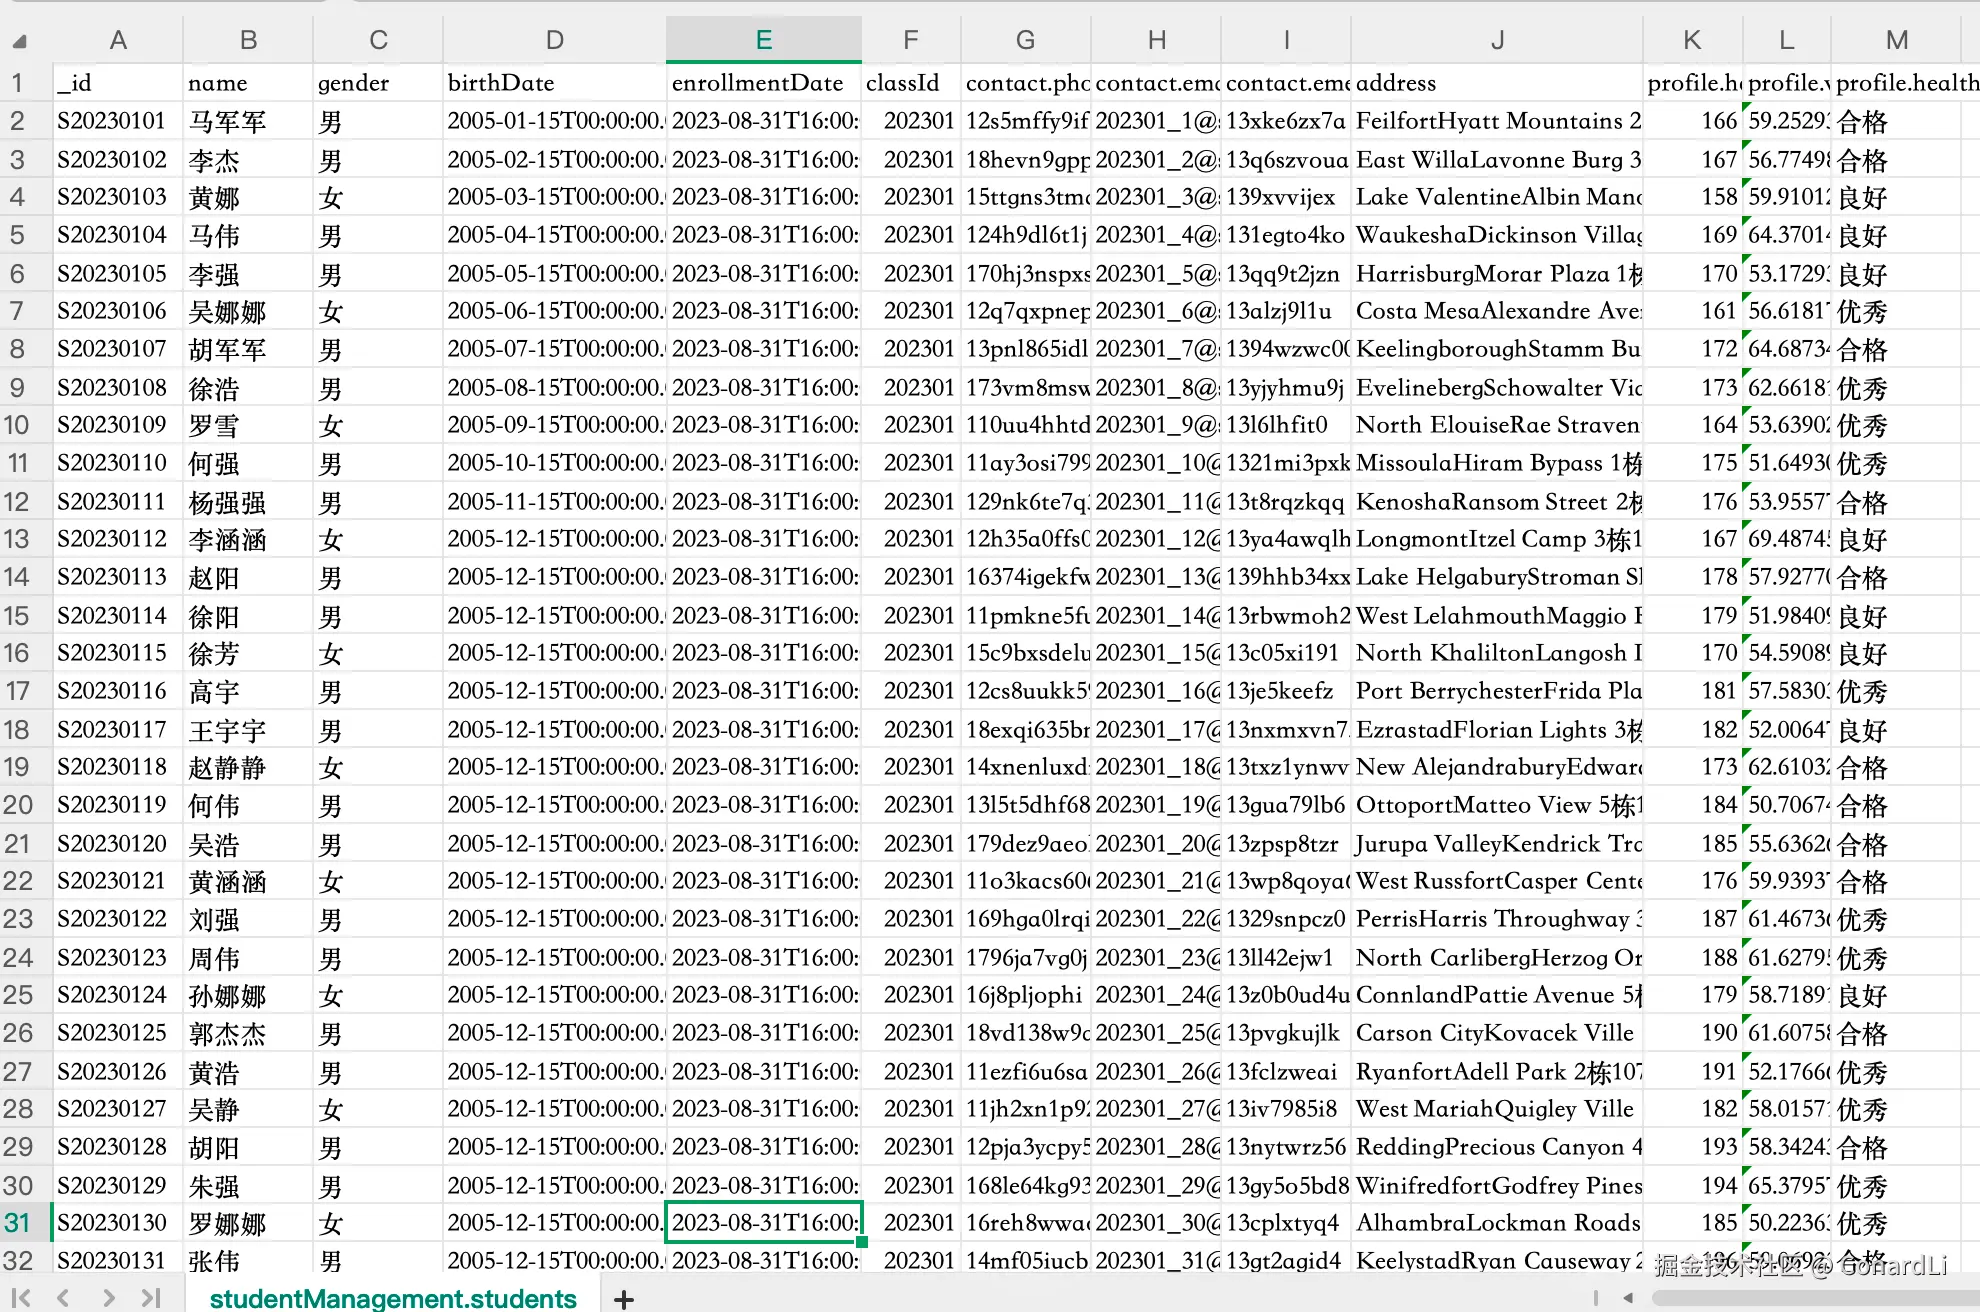
Task: Click horizontal scroll left arrow
Action: [1628, 1298]
